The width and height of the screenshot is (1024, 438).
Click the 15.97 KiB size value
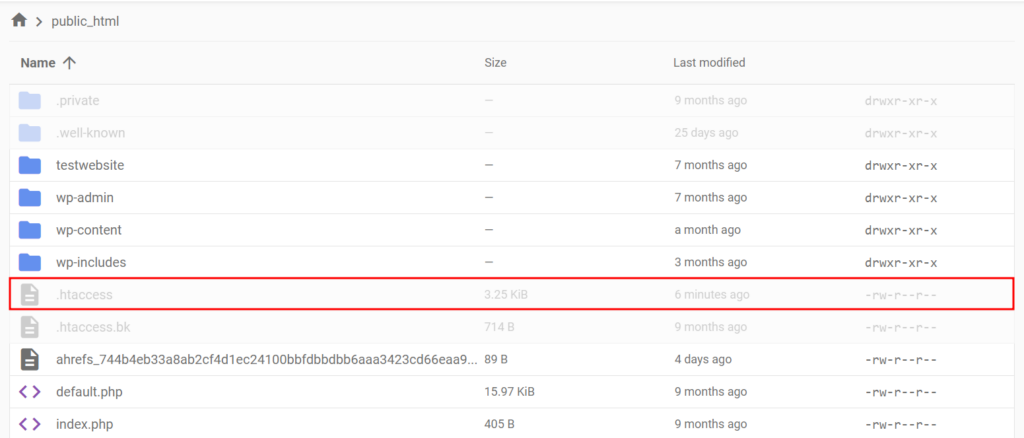point(509,392)
